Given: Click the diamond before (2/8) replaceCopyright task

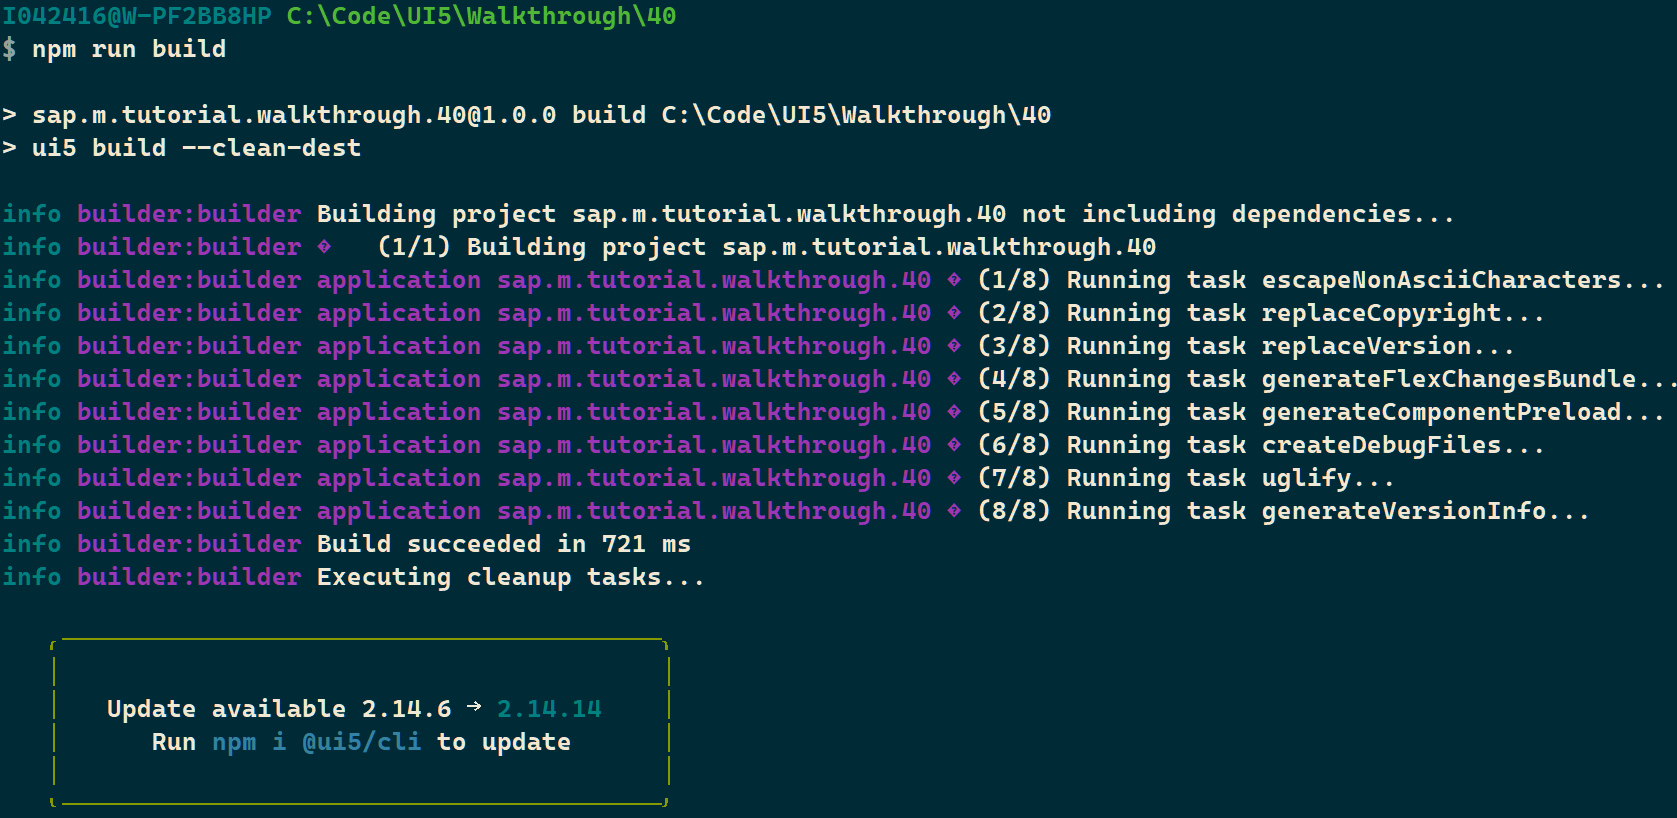Looking at the screenshot, I should (954, 312).
